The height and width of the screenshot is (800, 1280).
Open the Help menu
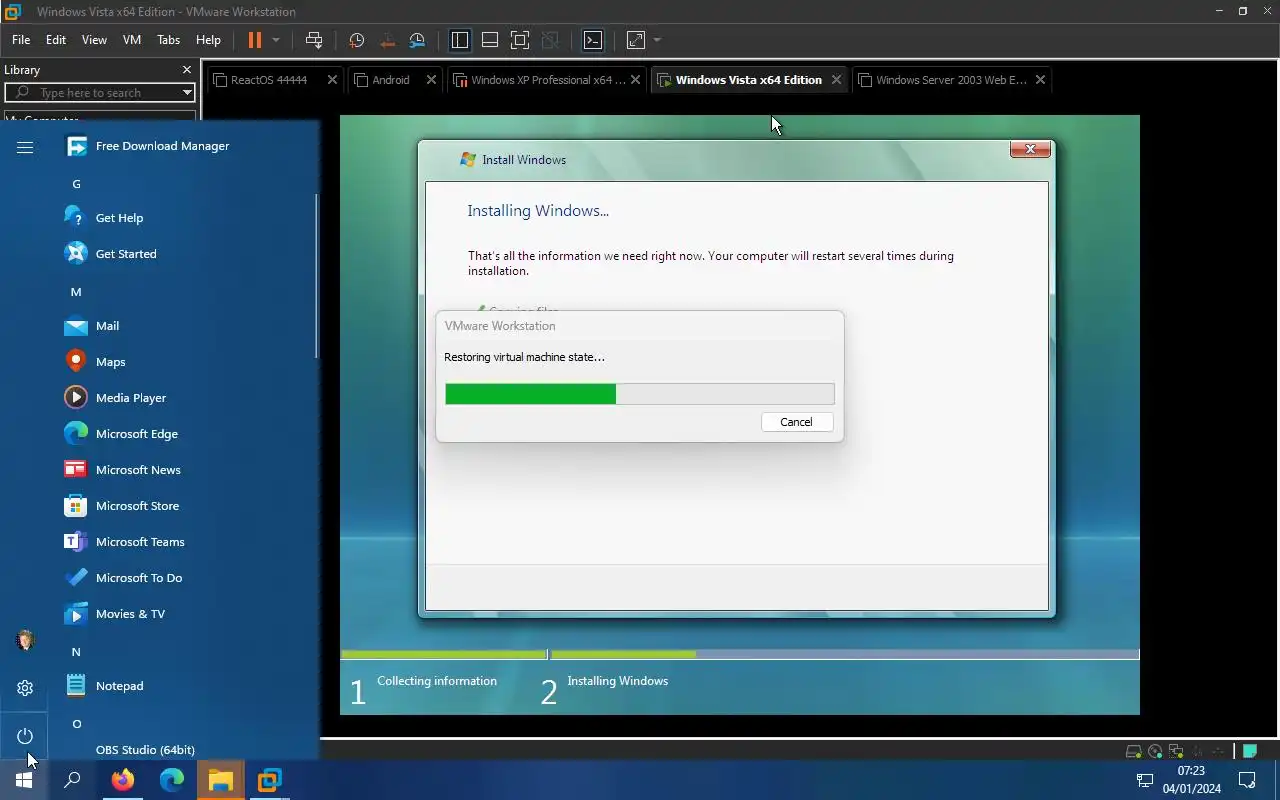coord(208,40)
